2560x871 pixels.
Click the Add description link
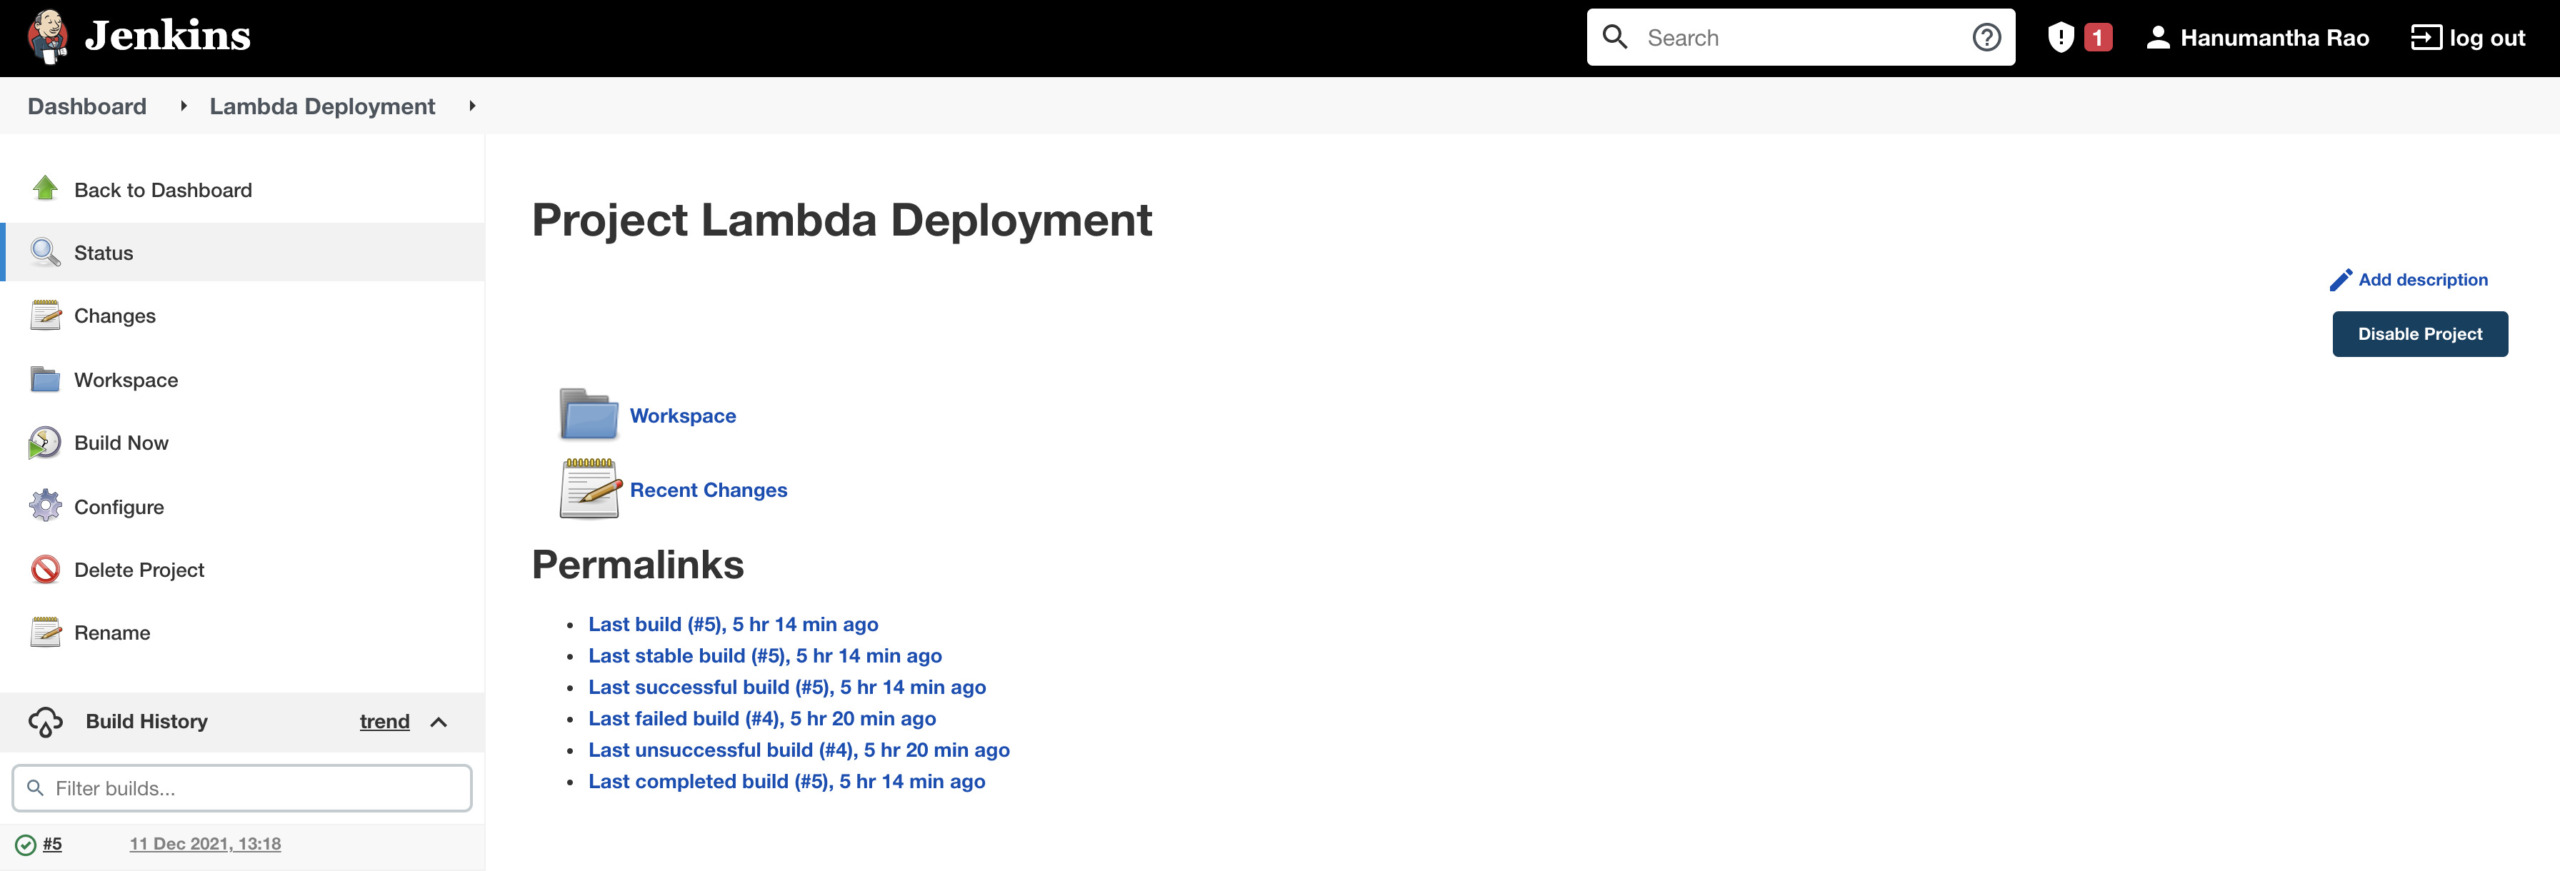pos(2421,280)
